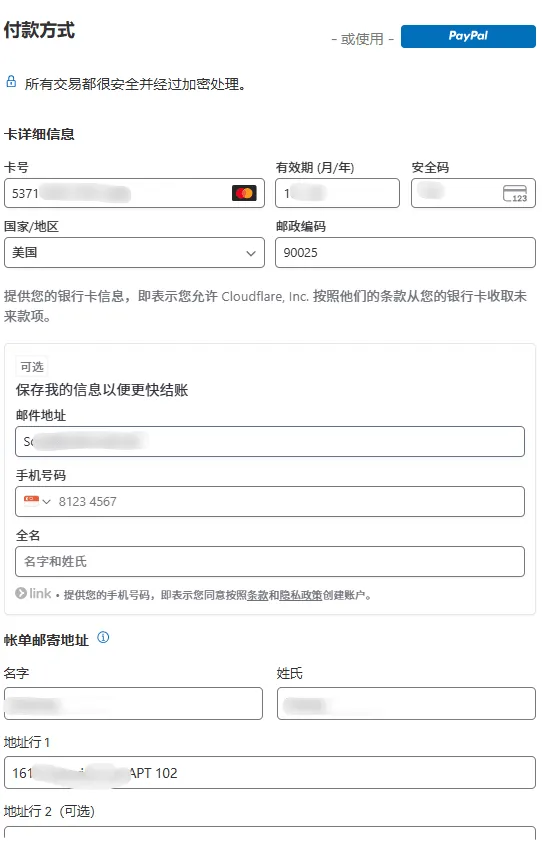This screenshot has width=542, height=845.
Task: Focus the 卡号 card number field
Action: coord(134,193)
